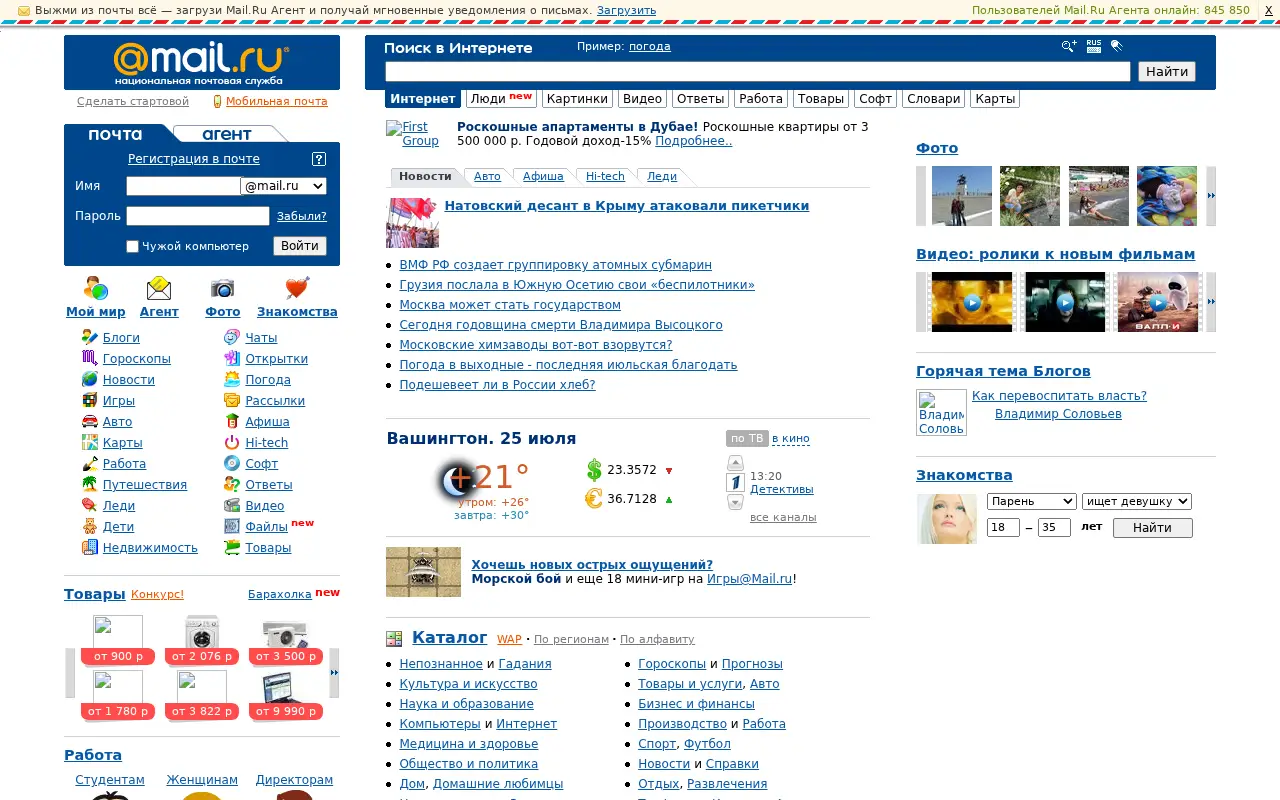1280x800 pixels.
Task: Open the @mail.ru domain dropdown
Action: [284, 185]
